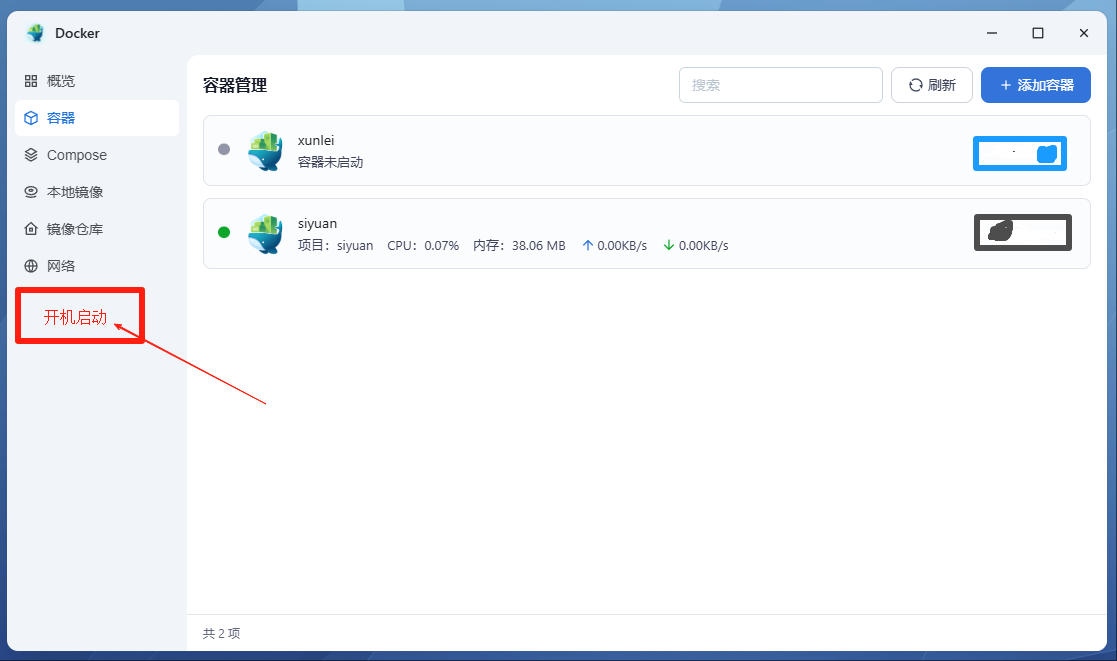The width and height of the screenshot is (1117, 661).
Task: Open the Compose section
Action: 96,155
